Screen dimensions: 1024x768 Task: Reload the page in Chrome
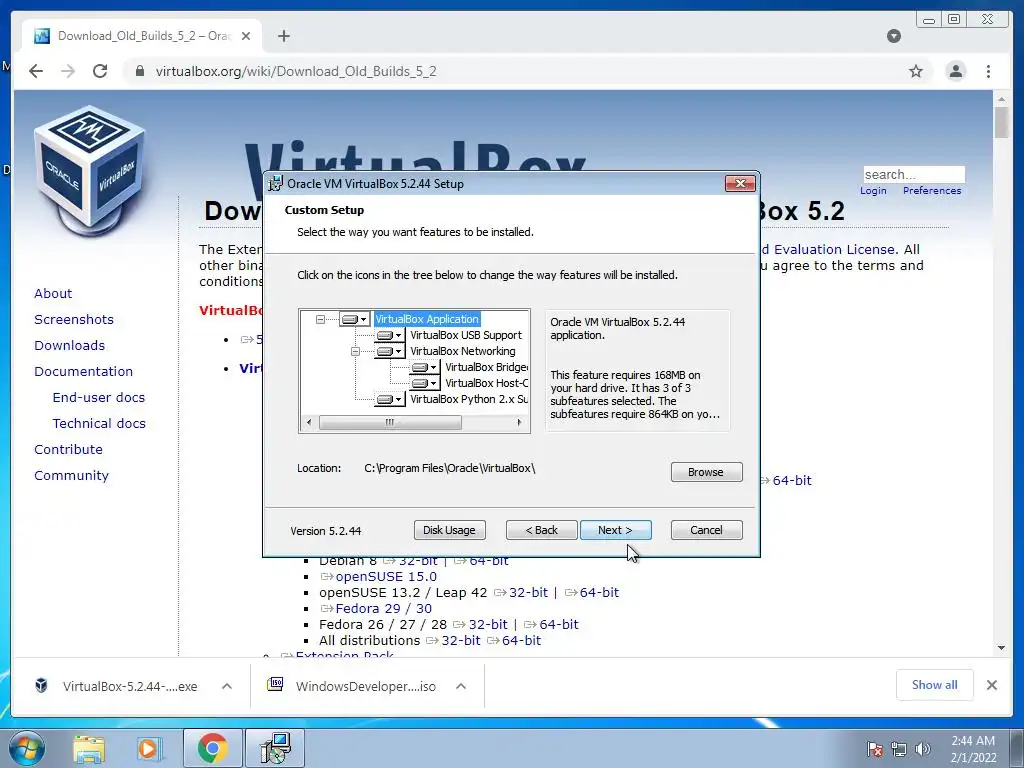[100, 71]
